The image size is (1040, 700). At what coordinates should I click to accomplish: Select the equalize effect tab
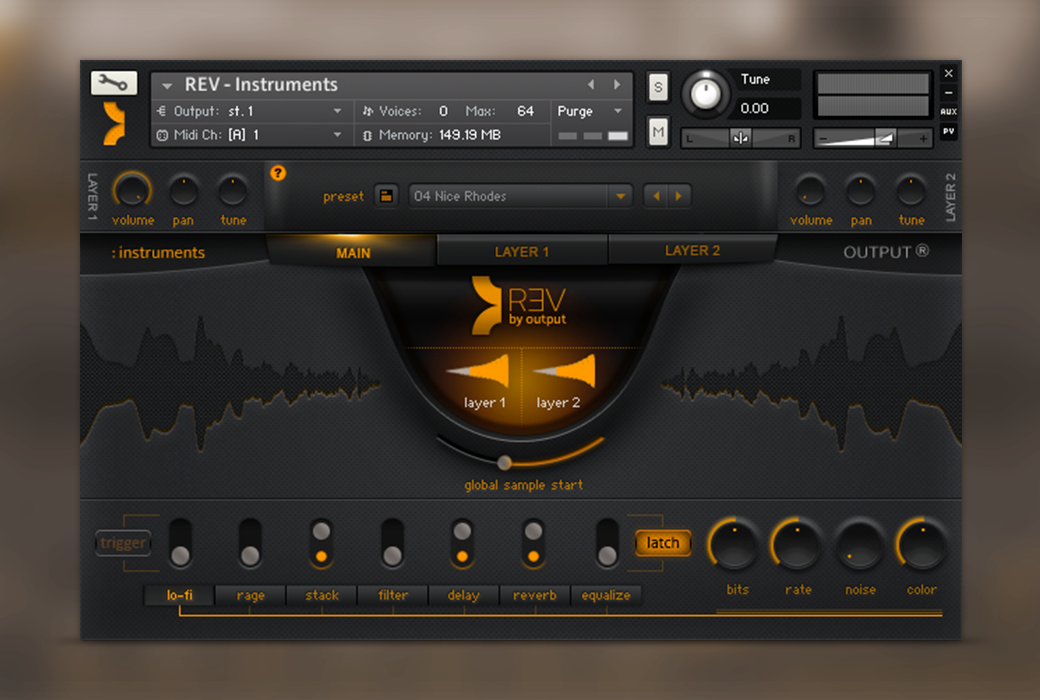click(x=606, y=595)
